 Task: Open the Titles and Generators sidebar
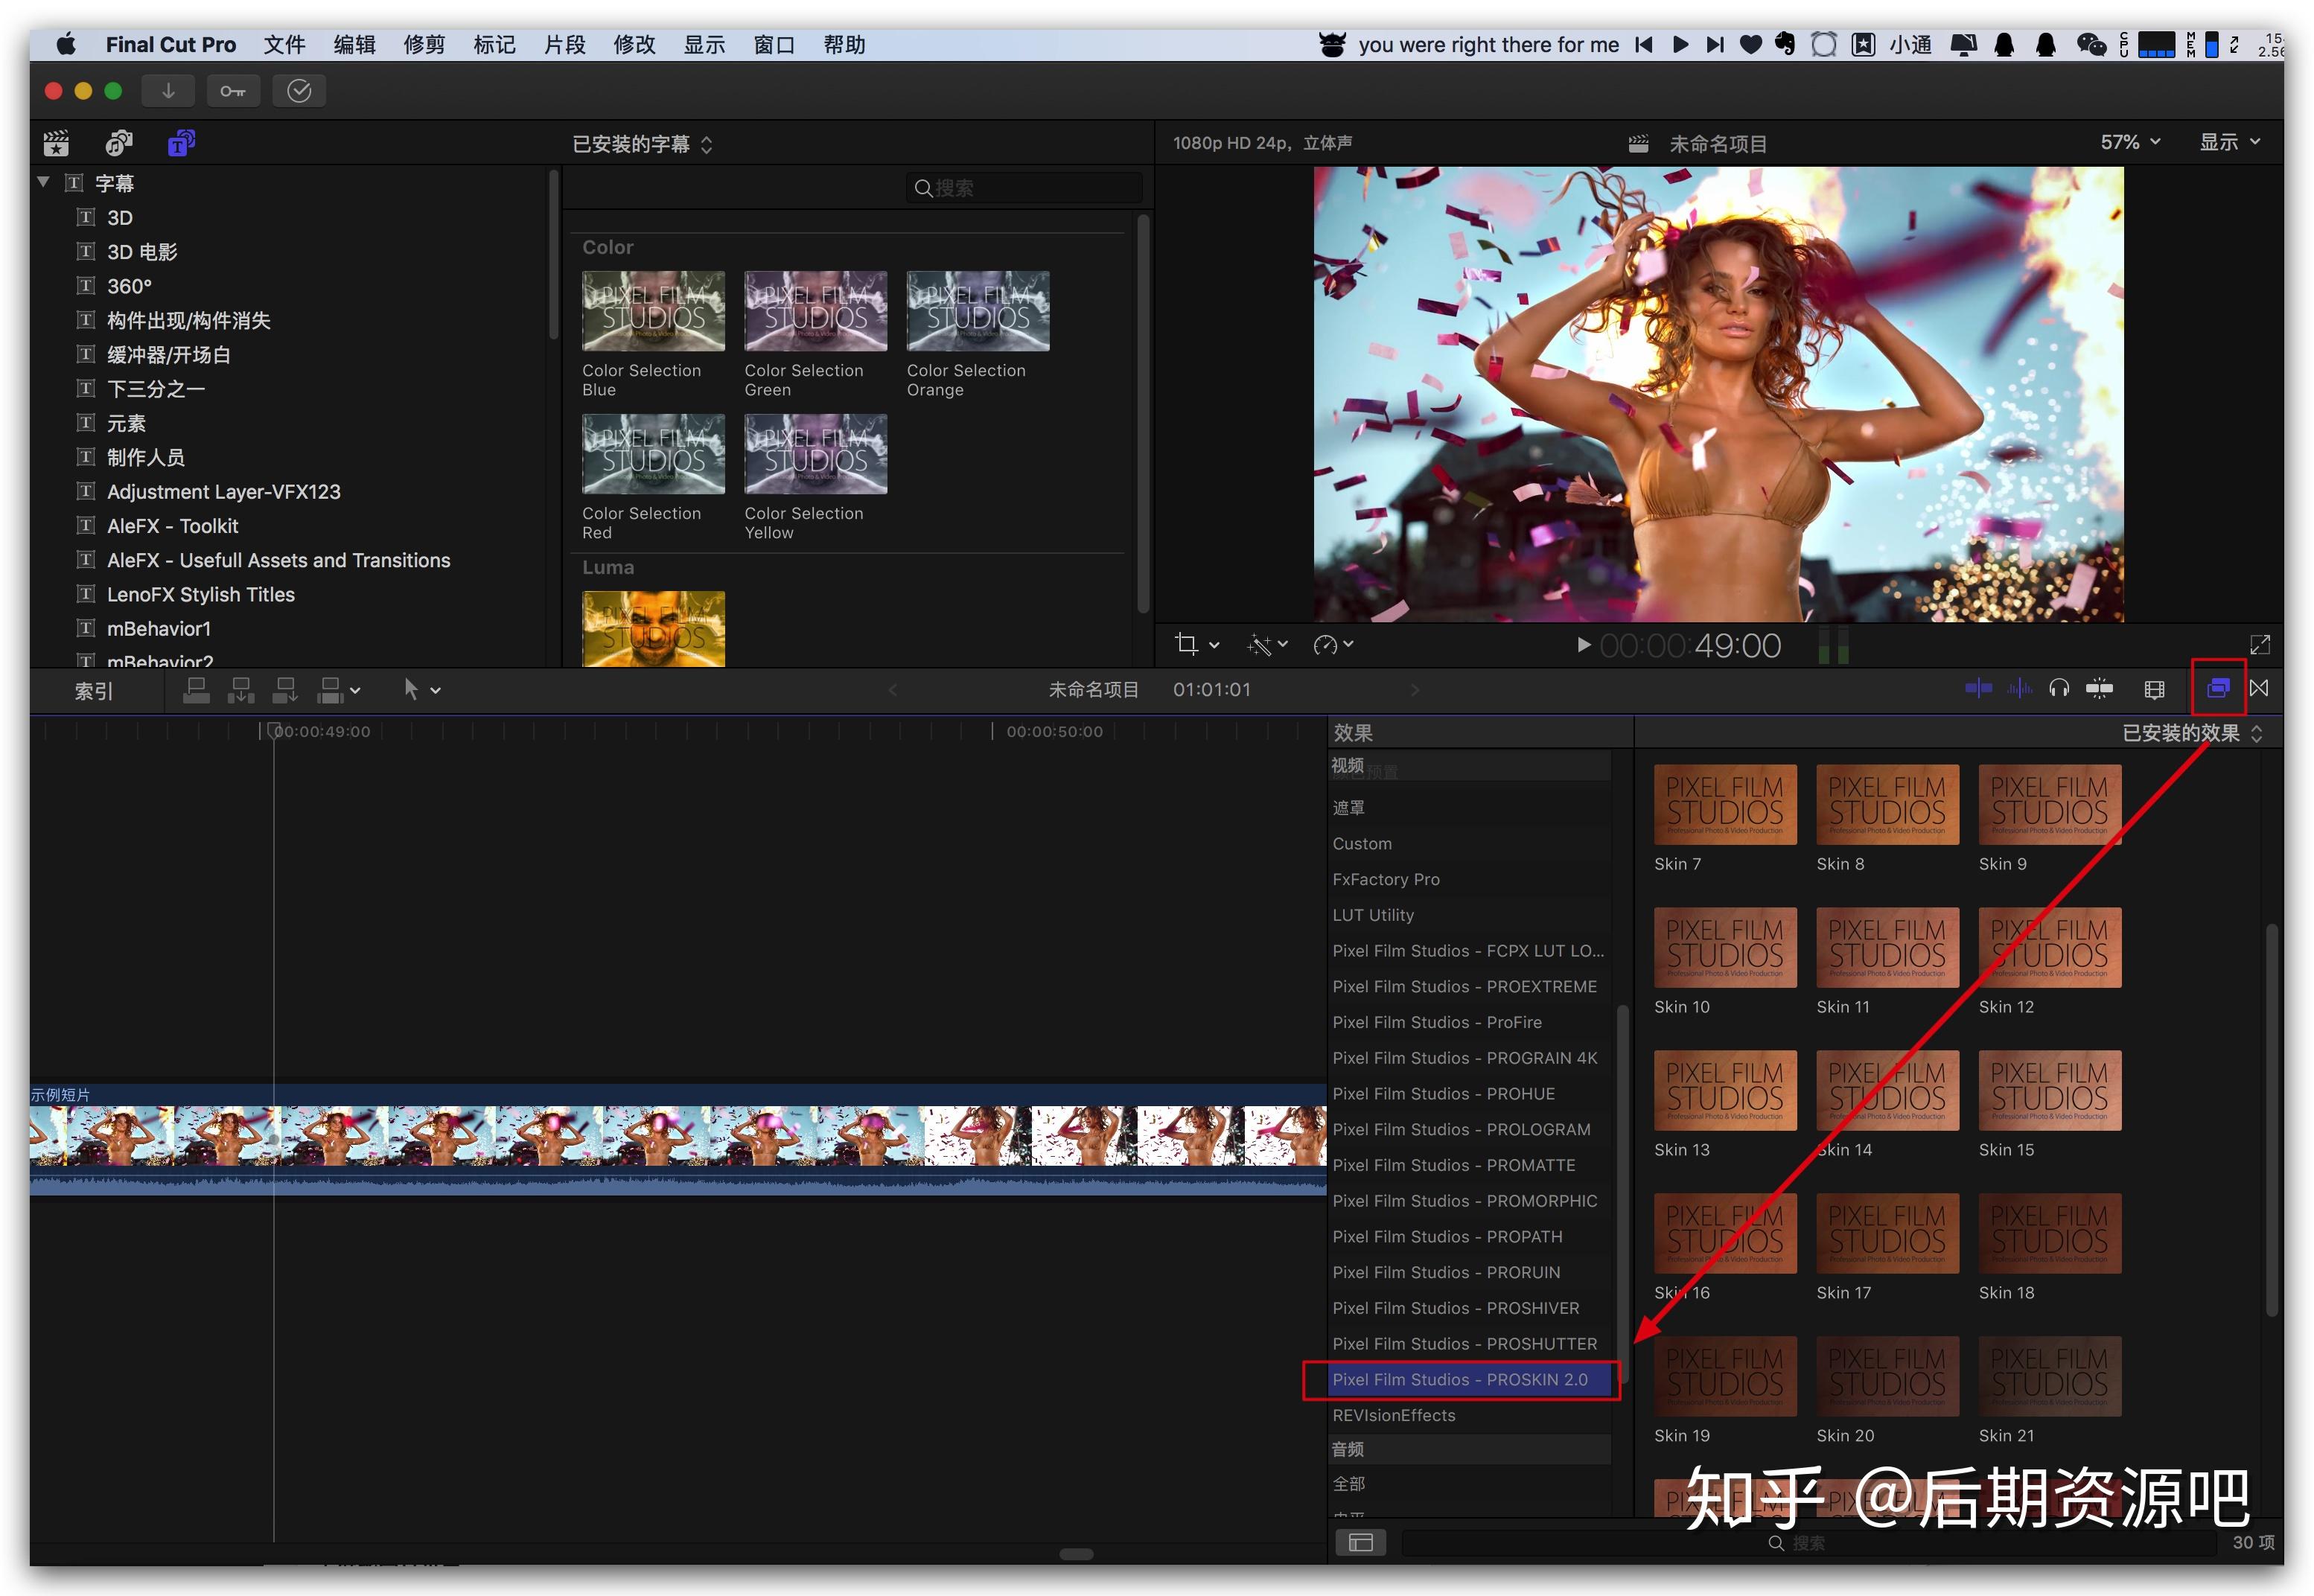180,142
